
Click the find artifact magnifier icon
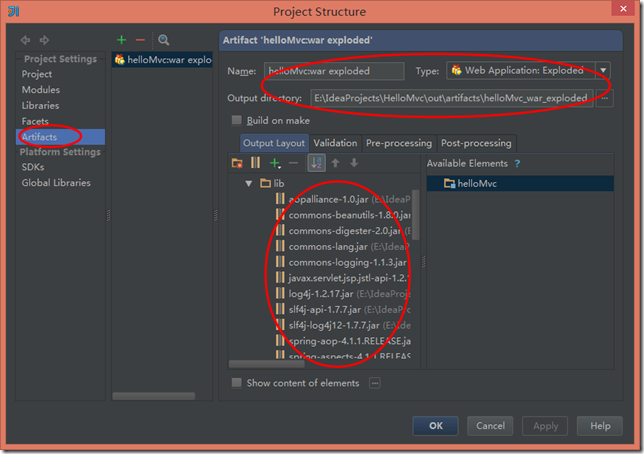[x=163, y=40]
